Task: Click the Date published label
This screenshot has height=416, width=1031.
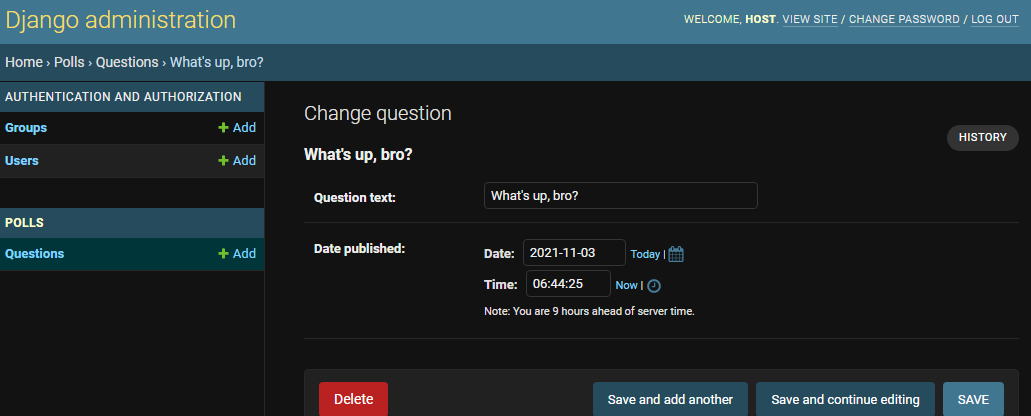Action: click(359, 248)
